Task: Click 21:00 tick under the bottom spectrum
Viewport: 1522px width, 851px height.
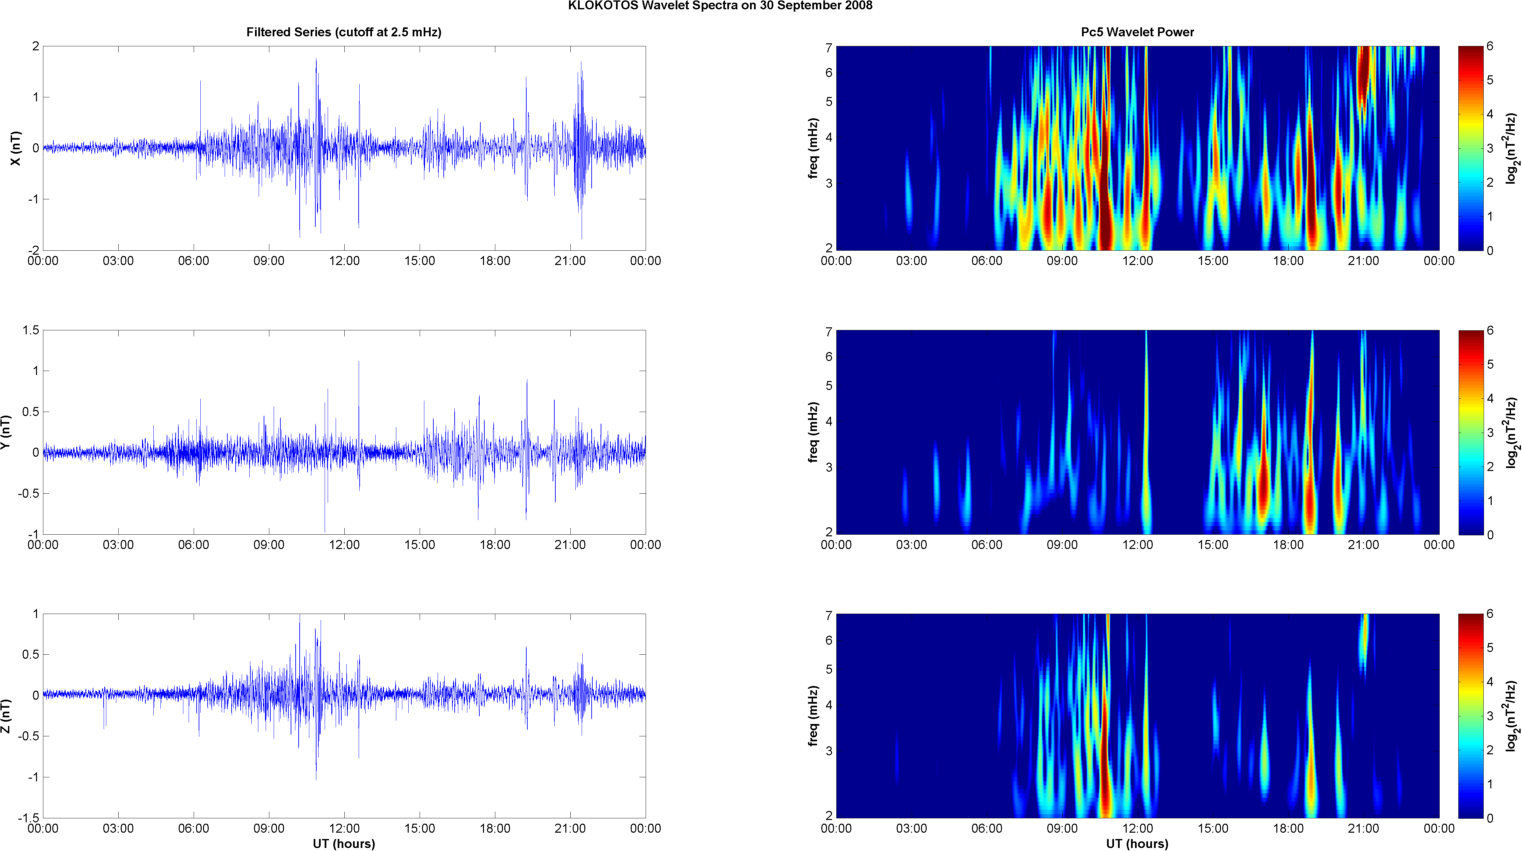Action: click(x=1363, y=828)
